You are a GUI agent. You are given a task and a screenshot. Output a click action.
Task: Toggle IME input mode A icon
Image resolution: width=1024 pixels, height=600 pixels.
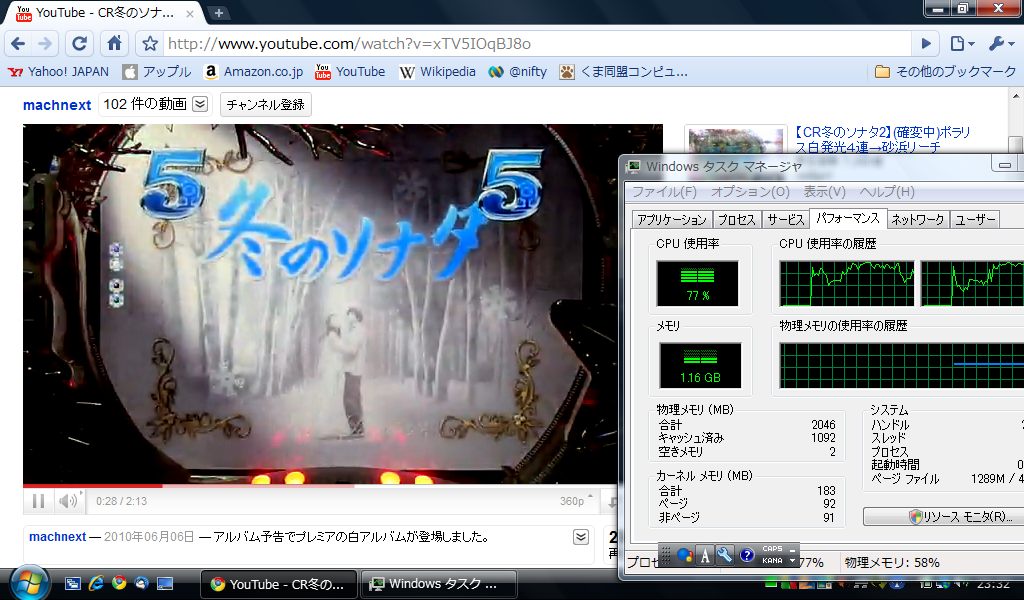pyautogui.click(x=705, y=555)
